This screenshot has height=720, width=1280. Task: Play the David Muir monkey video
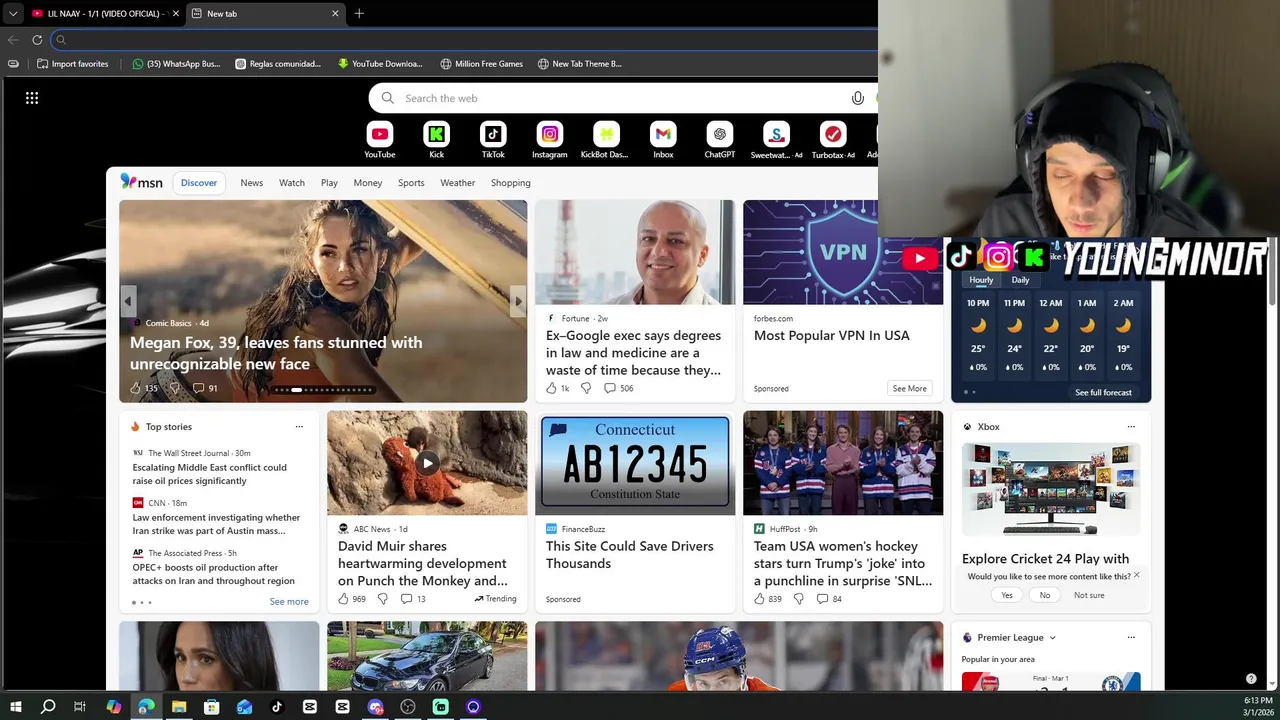pyautogui.click(x=427, y=463)
